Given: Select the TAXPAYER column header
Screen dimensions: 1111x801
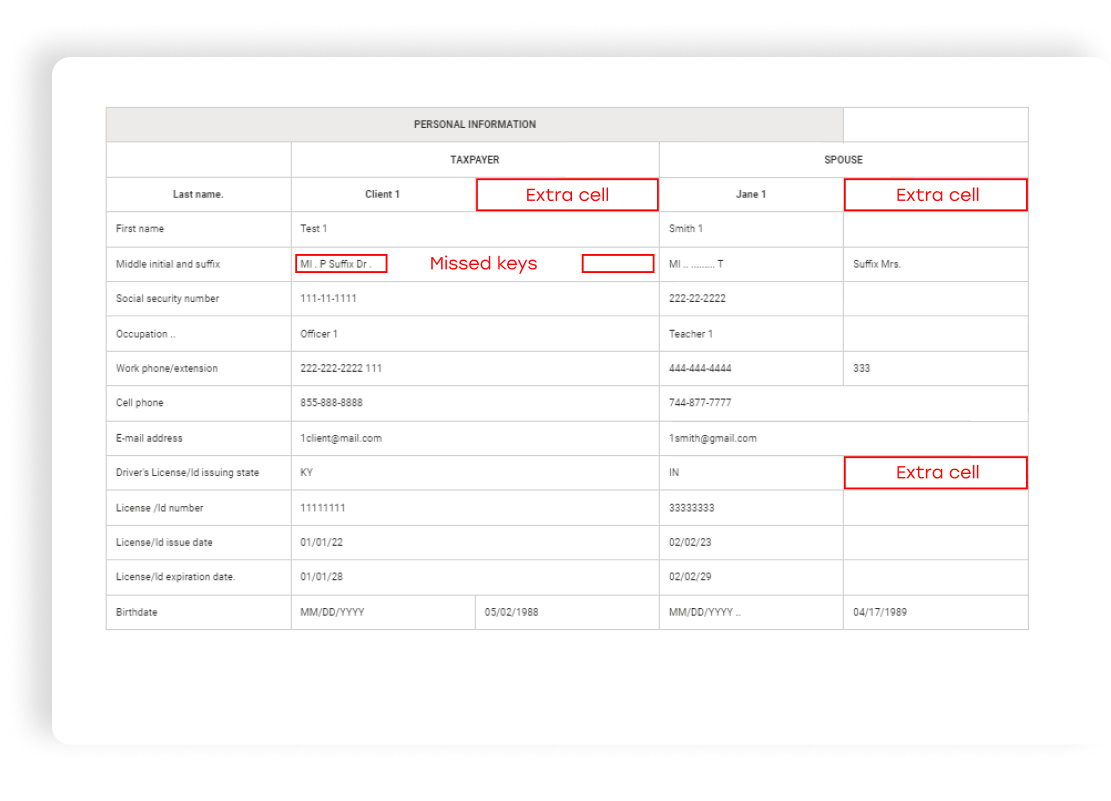Looking at the screenshot, I should tap(474, 159).
